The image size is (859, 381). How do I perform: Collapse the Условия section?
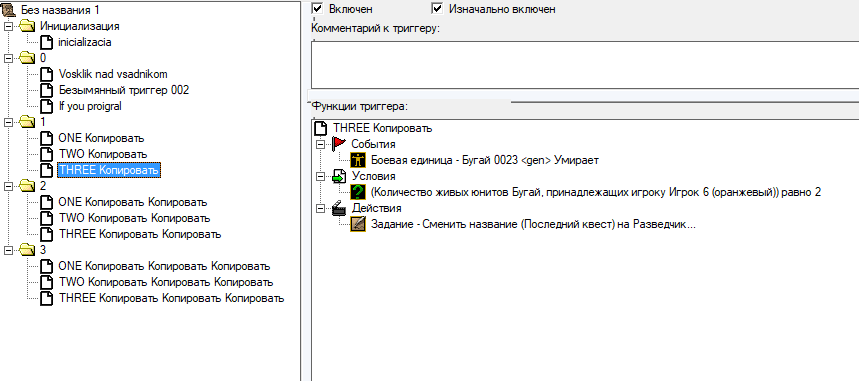(x=320, y=177)
